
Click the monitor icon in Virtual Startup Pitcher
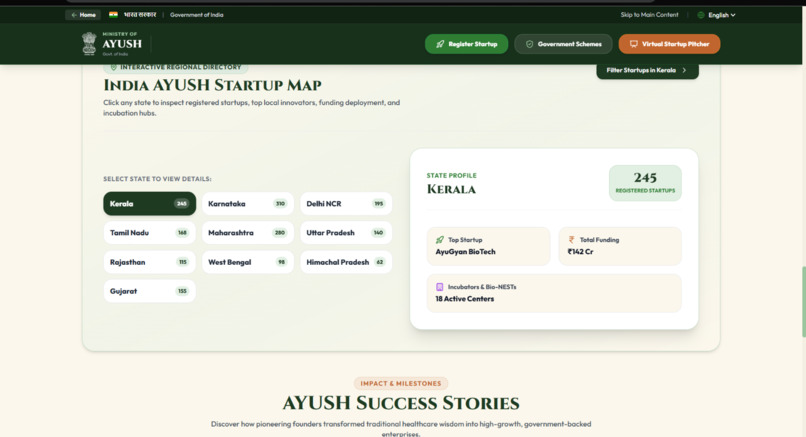pyautogui.click(x=634, y=44)
